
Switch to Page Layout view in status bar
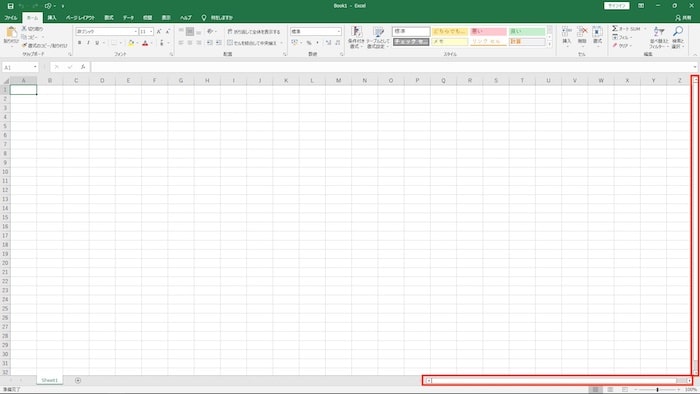pyautogui.click(x=610, y=390)
